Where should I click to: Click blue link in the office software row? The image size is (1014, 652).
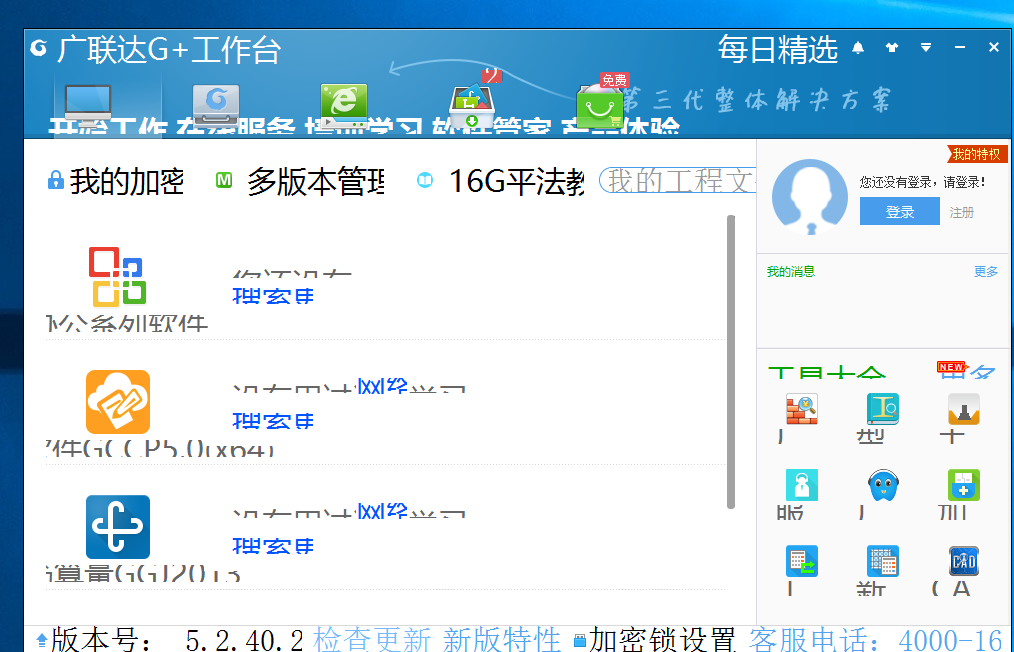point(273,296)
